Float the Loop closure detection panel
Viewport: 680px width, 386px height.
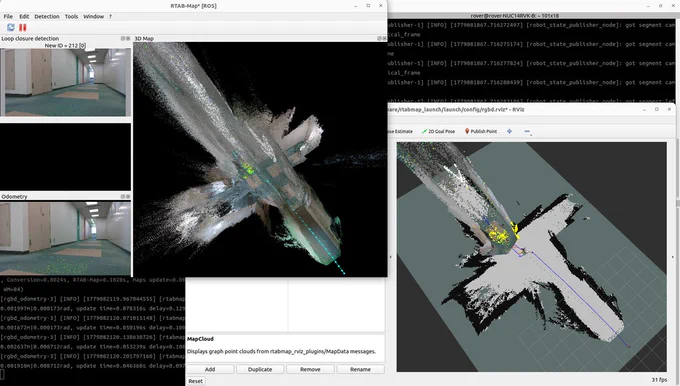pyautogui.click(x=123, y=39)
